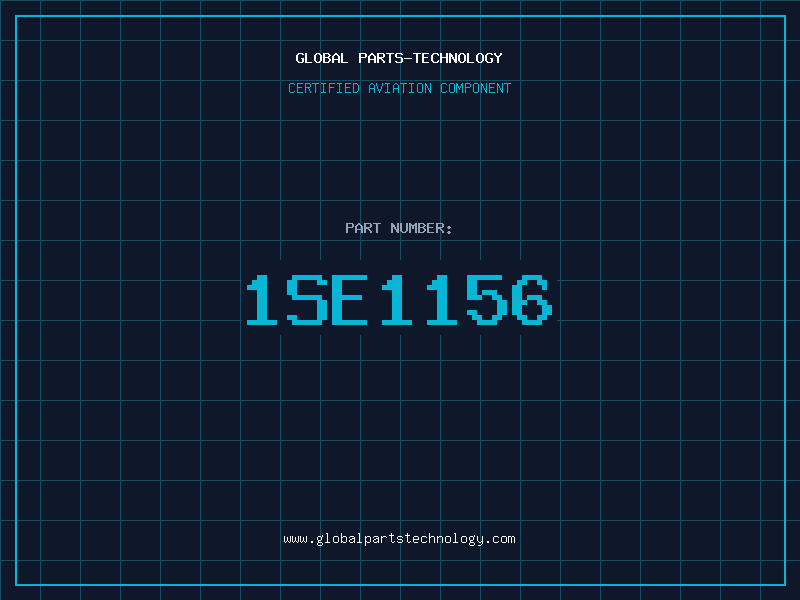Click the word GLOBAL in the heading
The width and height of the screenshot is (800, 600).
[322, 59]
